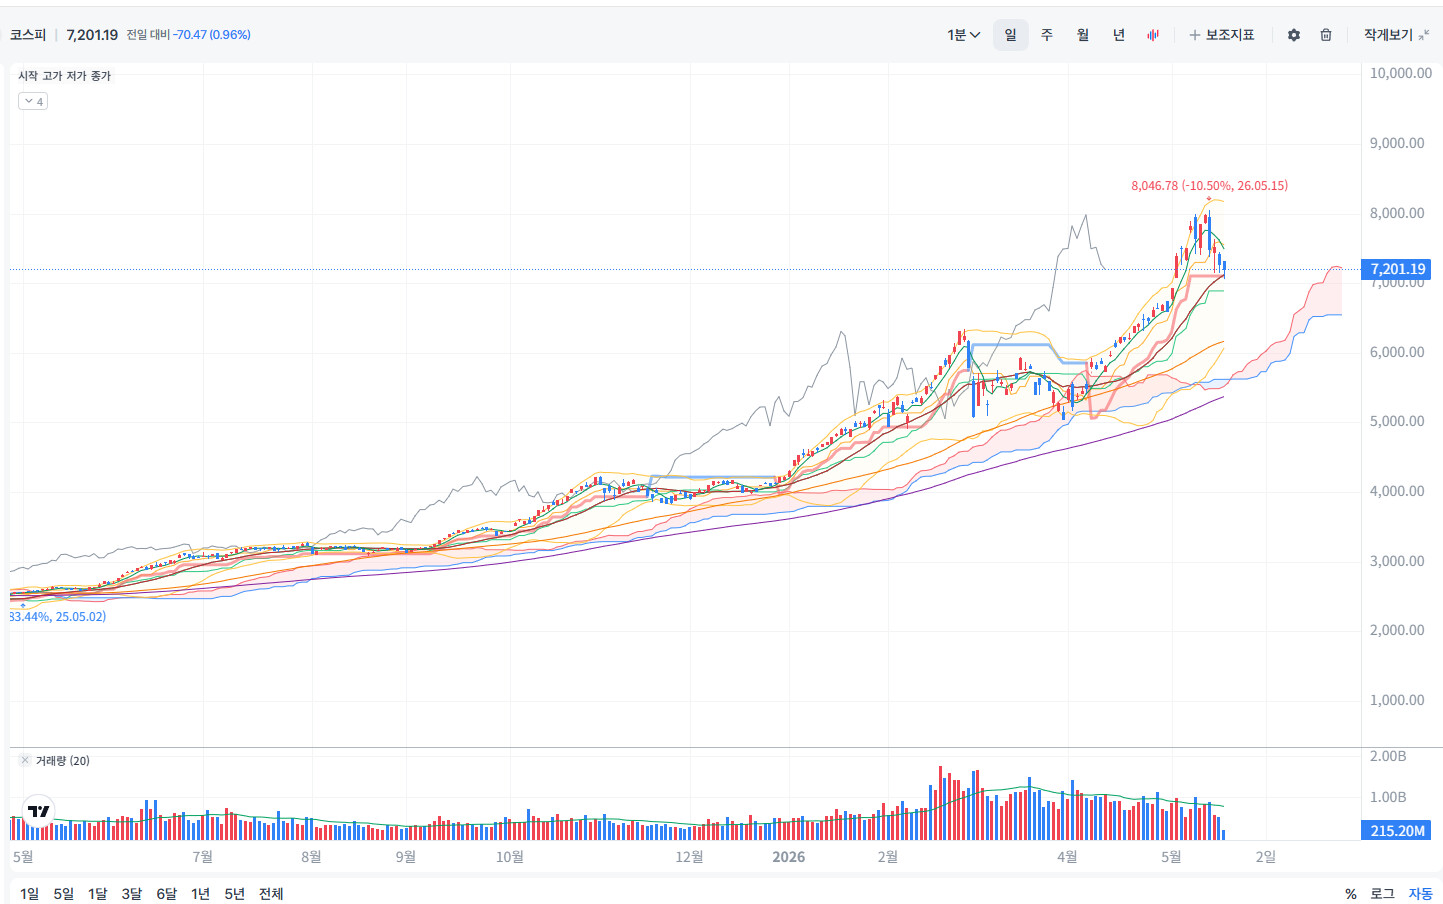Open the 1분 minute interval dropdown
Viewport: 1443px width, 904px height.
964,35
